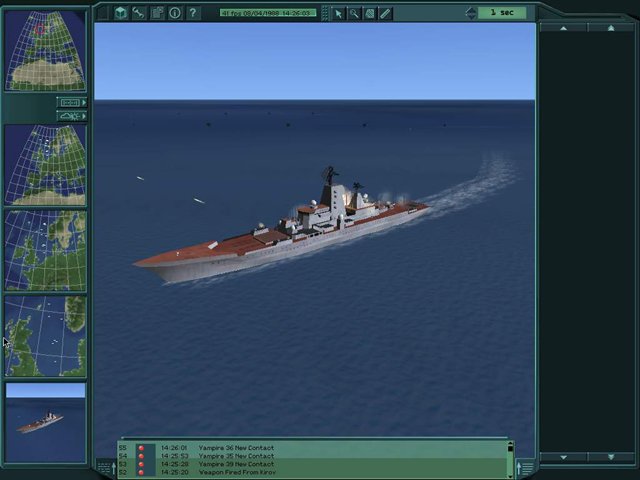Select 'Vampire 39 New Contact' message

click(x=236, y=464)
